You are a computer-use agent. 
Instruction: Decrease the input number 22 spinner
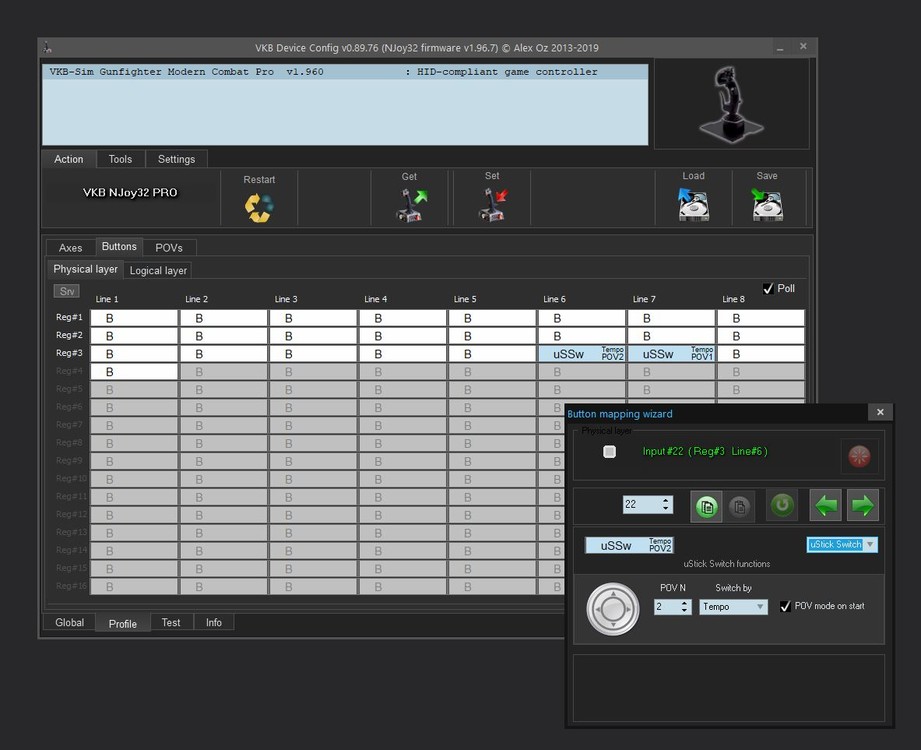click(665, 509)
